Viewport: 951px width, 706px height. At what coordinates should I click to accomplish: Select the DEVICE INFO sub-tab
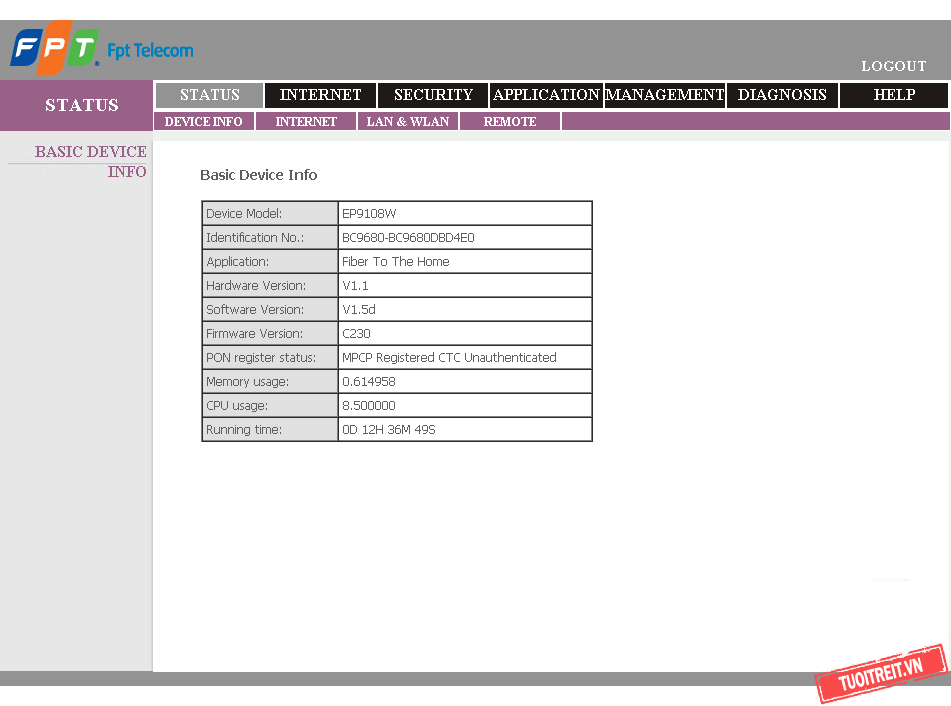point(203,122)
